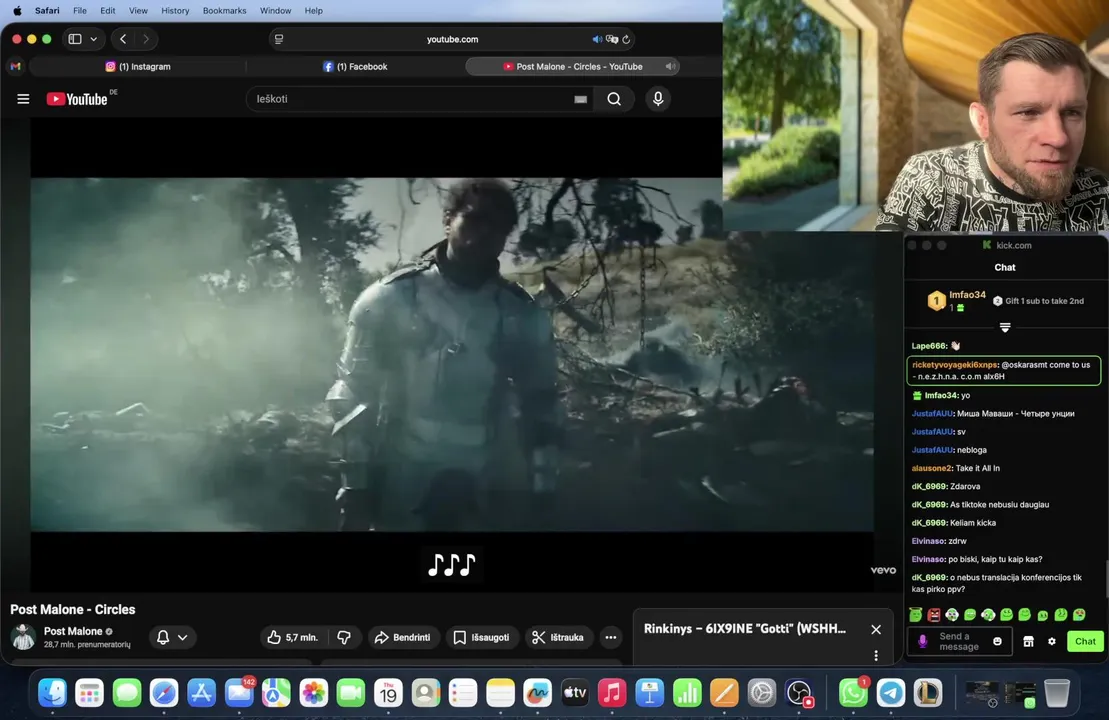Click chat message 'Take it All In'
Screen dimensions: 1109x720
(977, 468)
